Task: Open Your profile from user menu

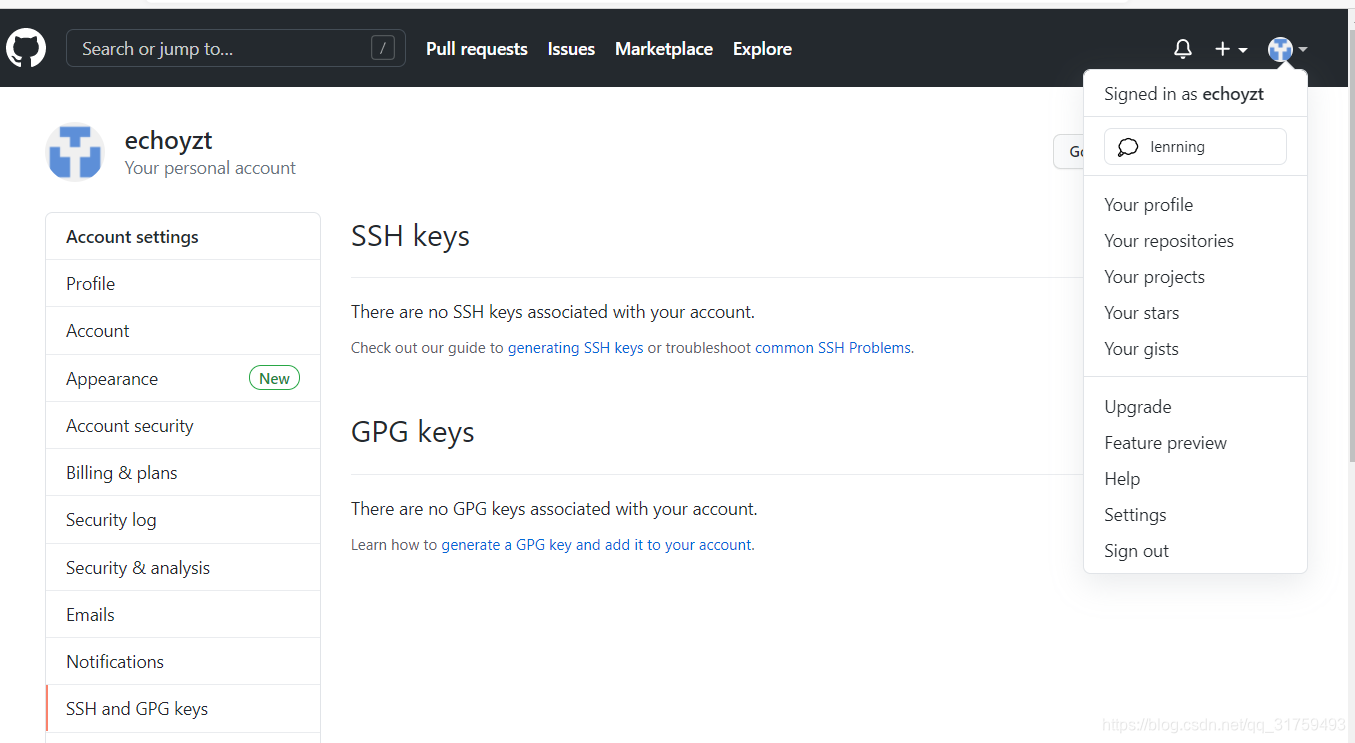Action: tap(1195, 204)
